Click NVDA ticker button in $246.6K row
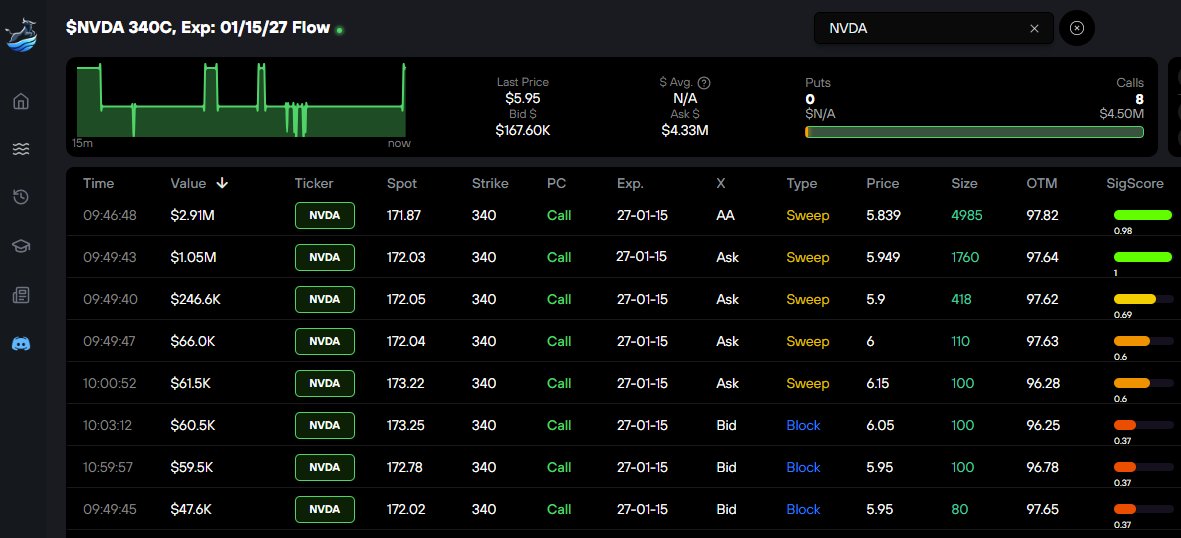The image size is (1181, 538). [325, 300]
